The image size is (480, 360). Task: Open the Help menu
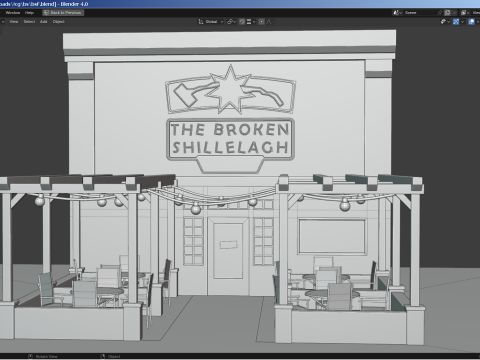coord(29,13)
